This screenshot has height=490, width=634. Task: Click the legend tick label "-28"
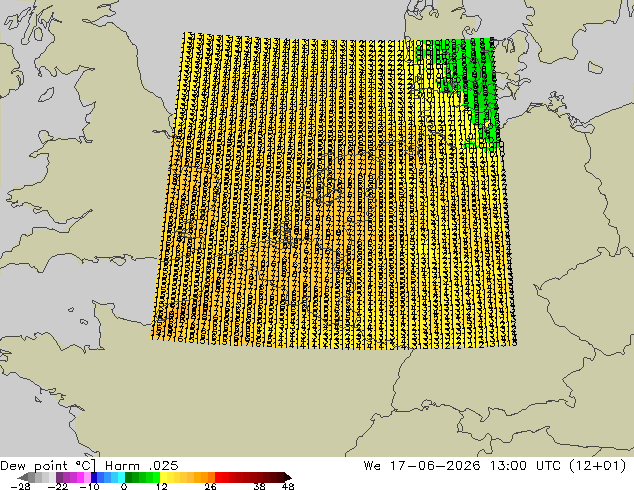pyautogui.click(x=20, y=486)
